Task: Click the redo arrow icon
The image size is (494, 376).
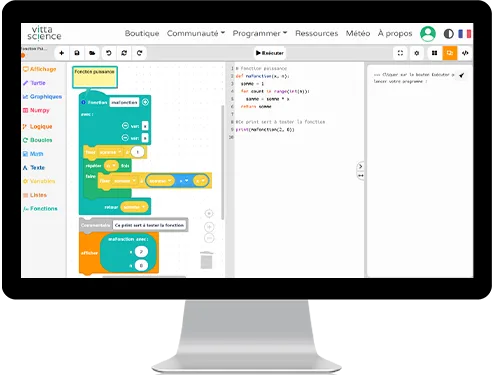Action: (x=140, y=53)
